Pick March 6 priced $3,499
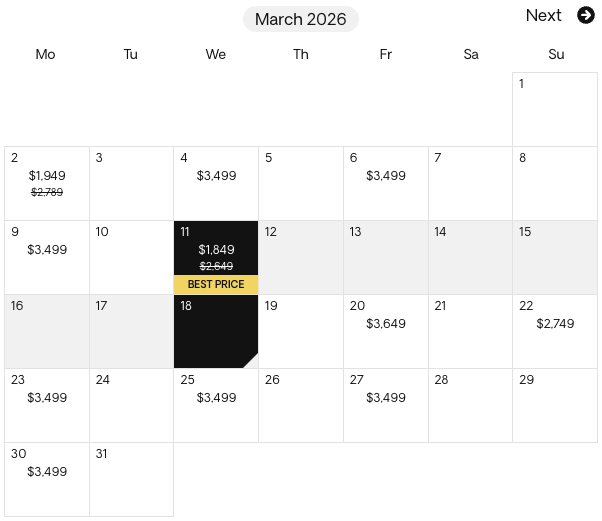602x521 pixels. pos(386,184)
